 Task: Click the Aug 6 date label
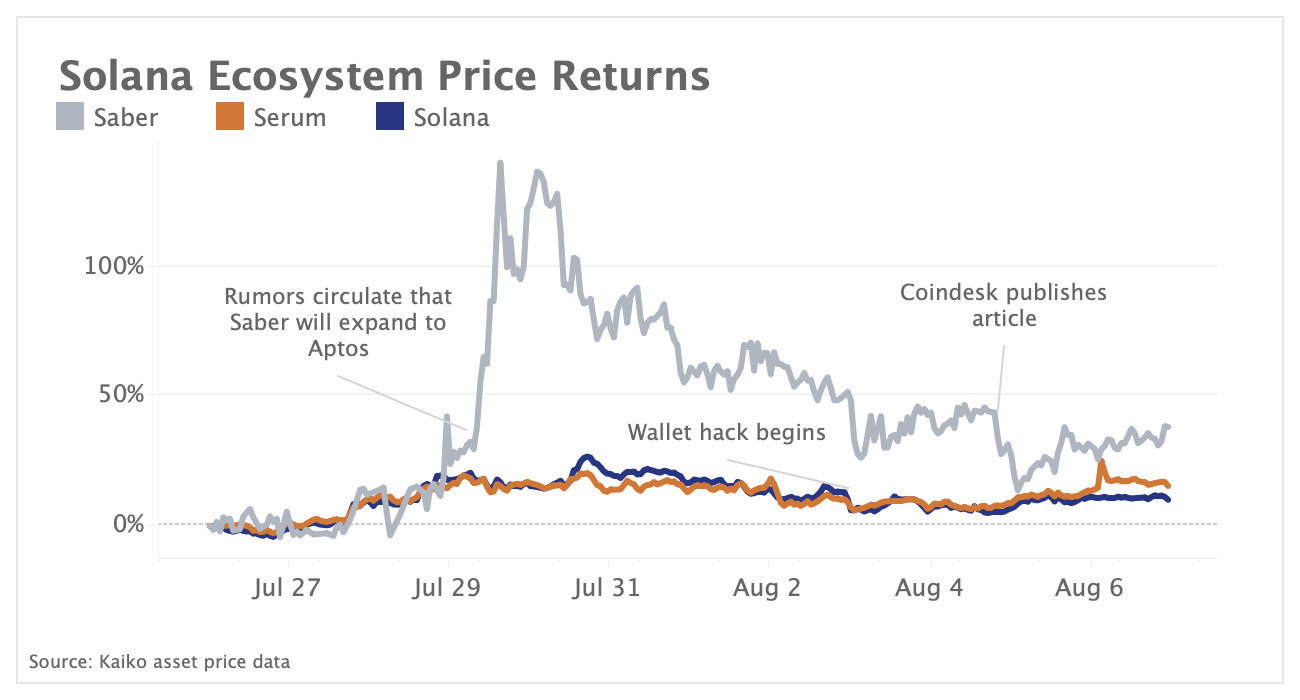(x=1089, y=589)
